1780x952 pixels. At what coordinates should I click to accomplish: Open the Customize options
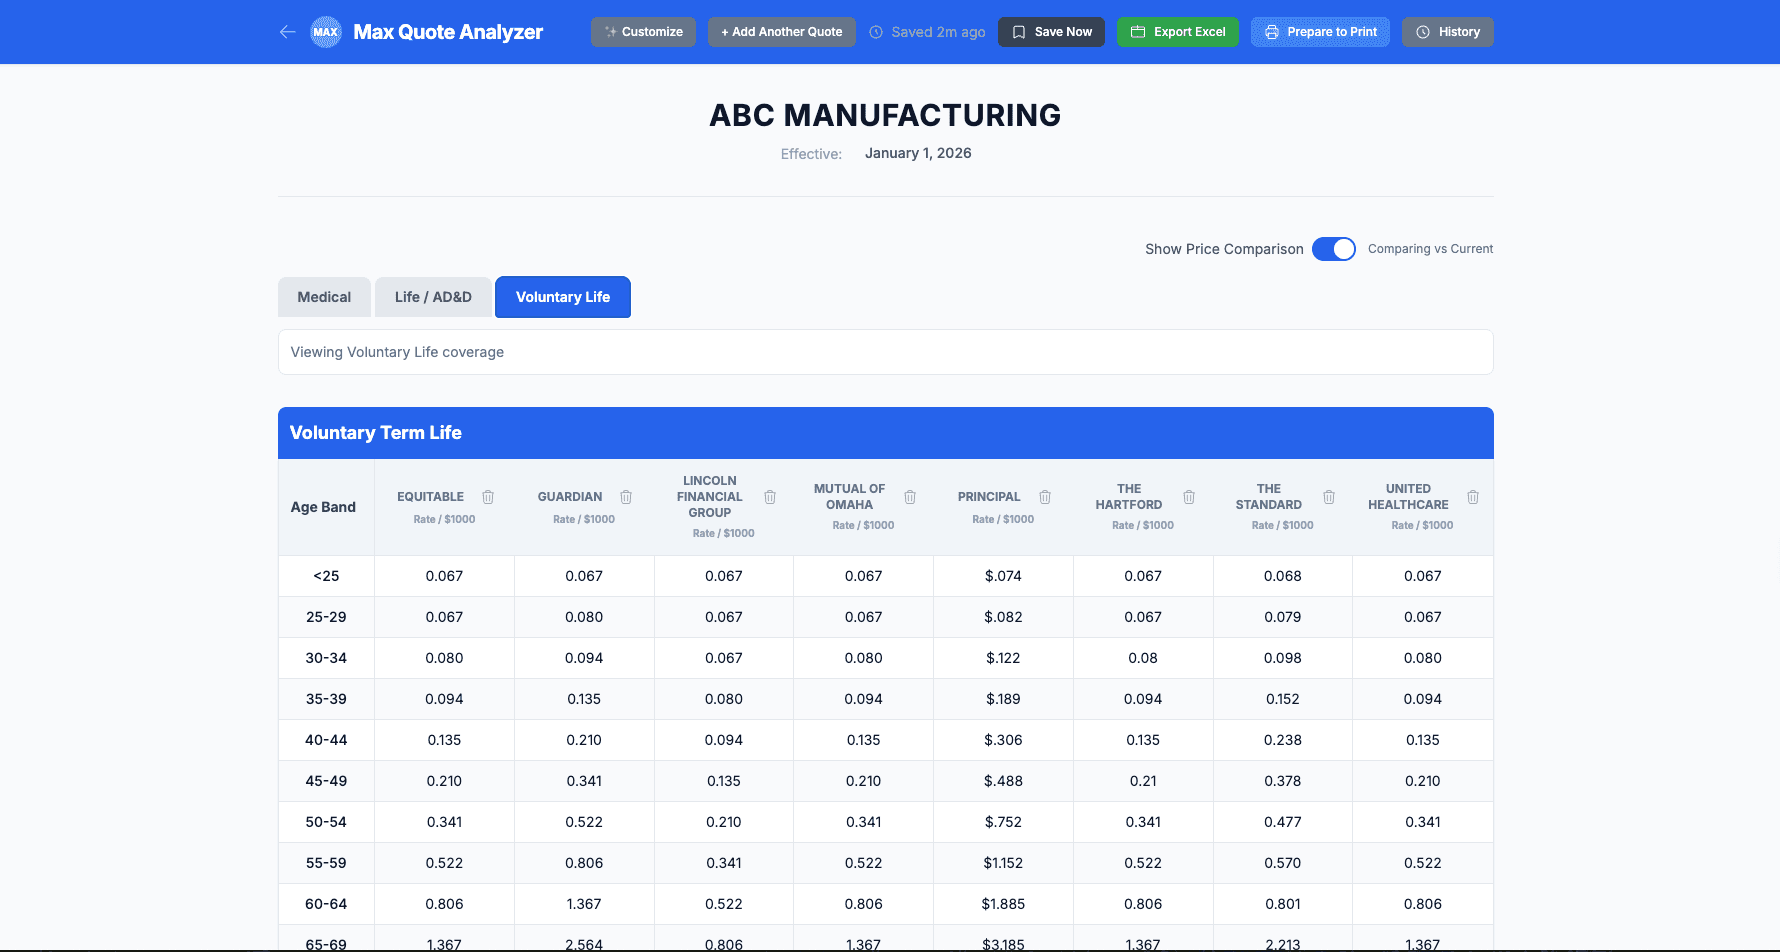pyautogui.click(x=643, y=32)
